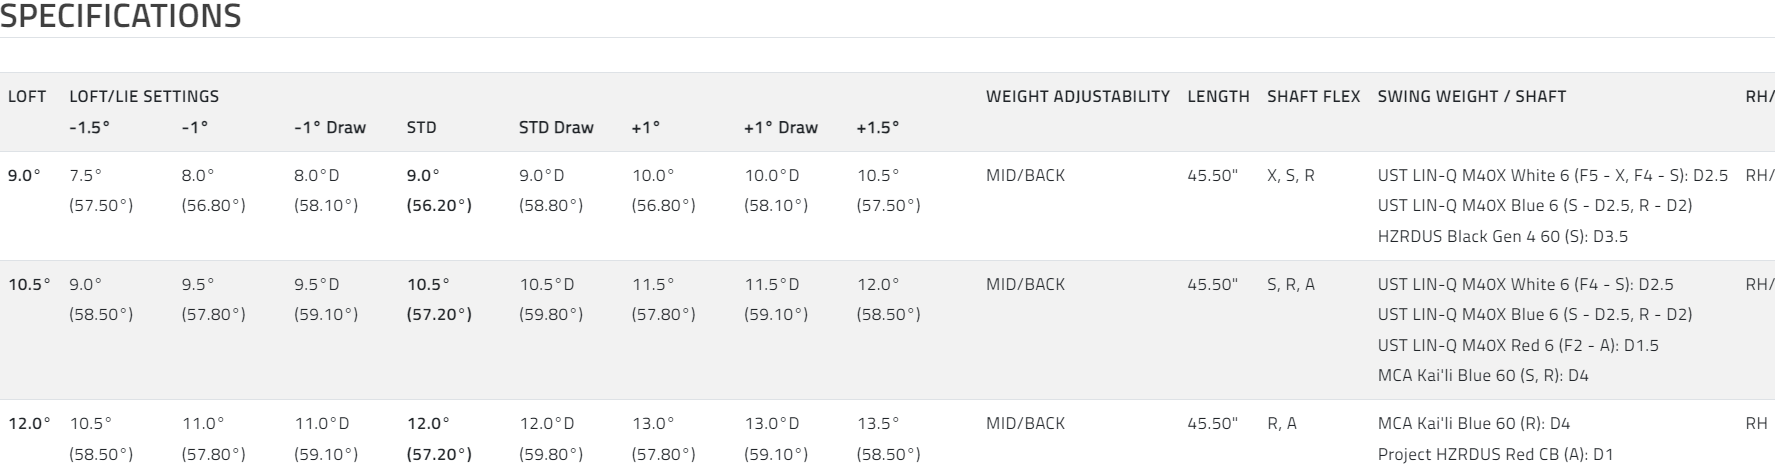Viewport: 1775px width, 468px height.
Task: Select the 9.0° row label in LOFT column
Action: pos(25,176)
